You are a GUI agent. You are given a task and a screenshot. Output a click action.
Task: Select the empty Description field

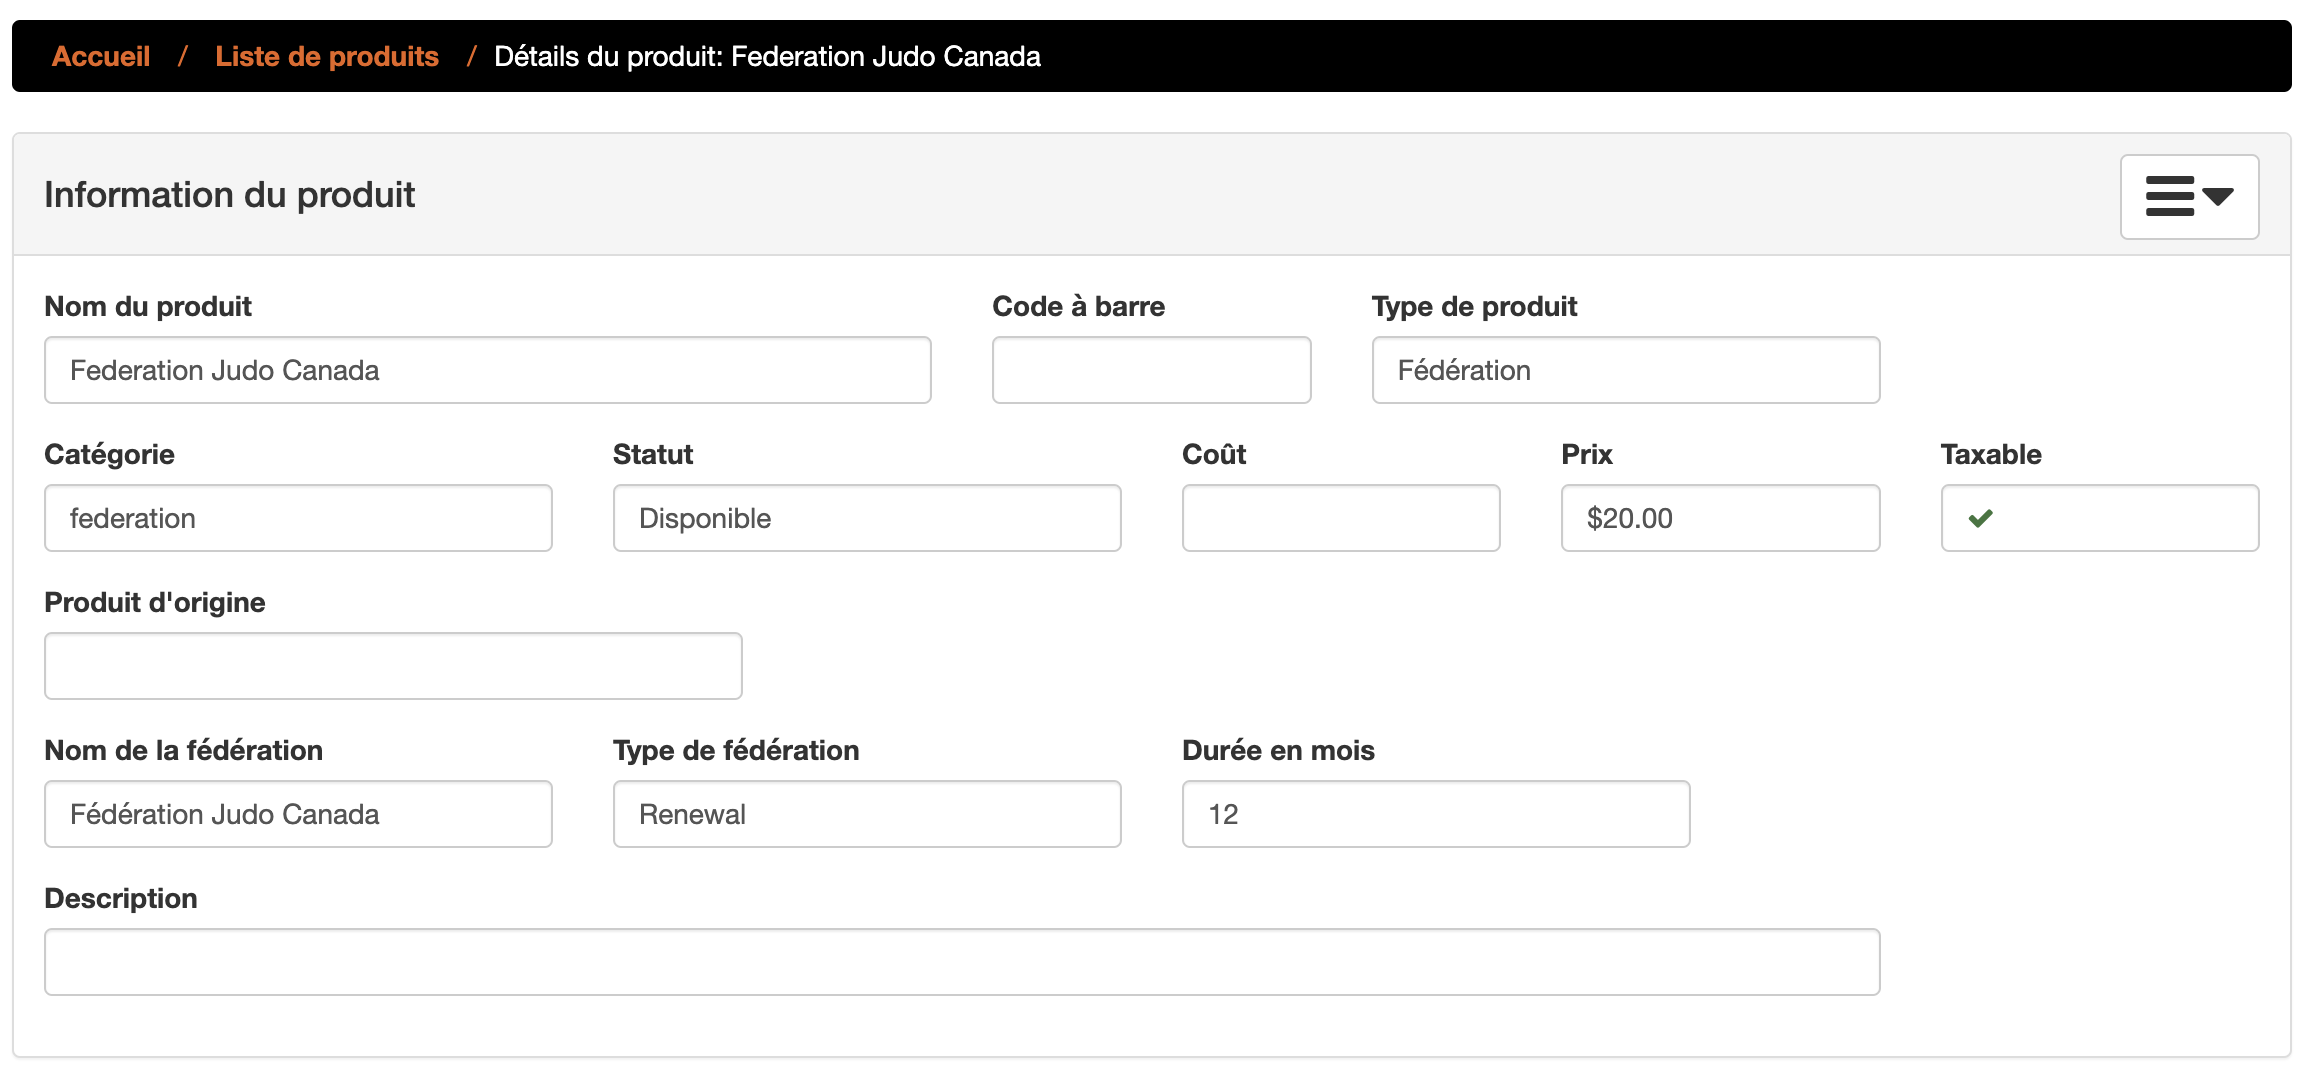point(960,961)
